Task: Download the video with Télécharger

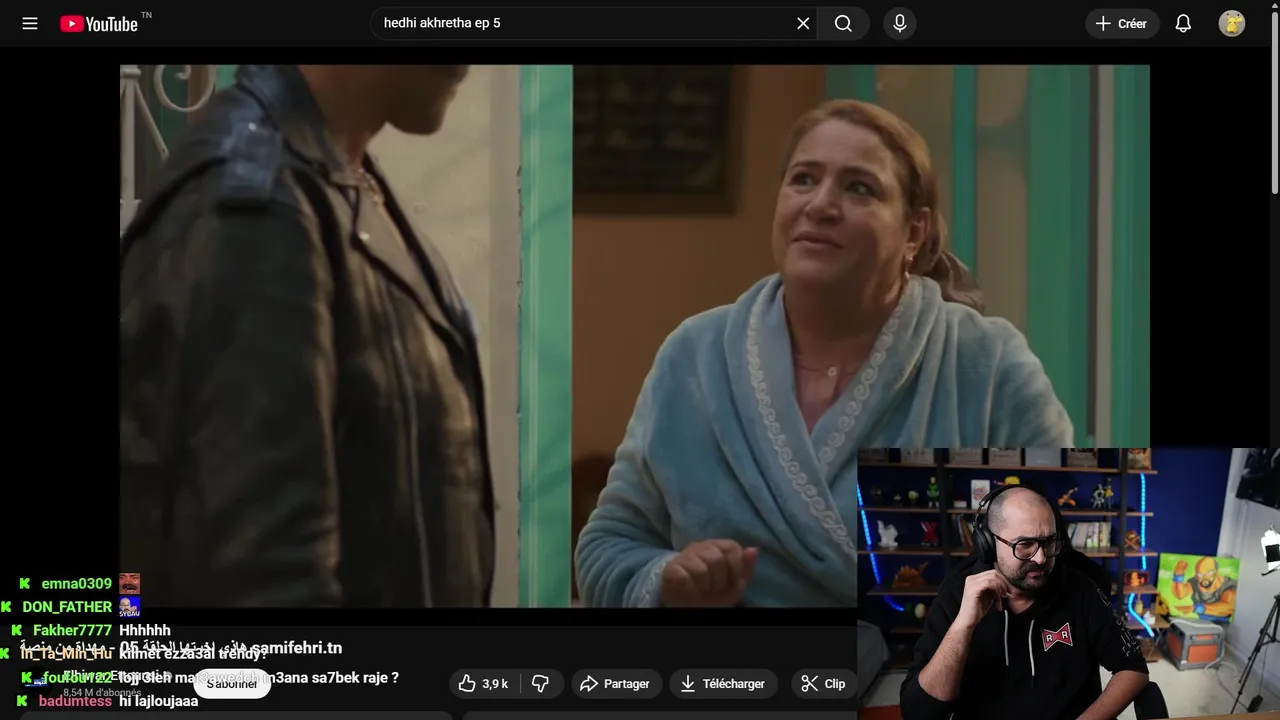Action: tap(722, 684)
